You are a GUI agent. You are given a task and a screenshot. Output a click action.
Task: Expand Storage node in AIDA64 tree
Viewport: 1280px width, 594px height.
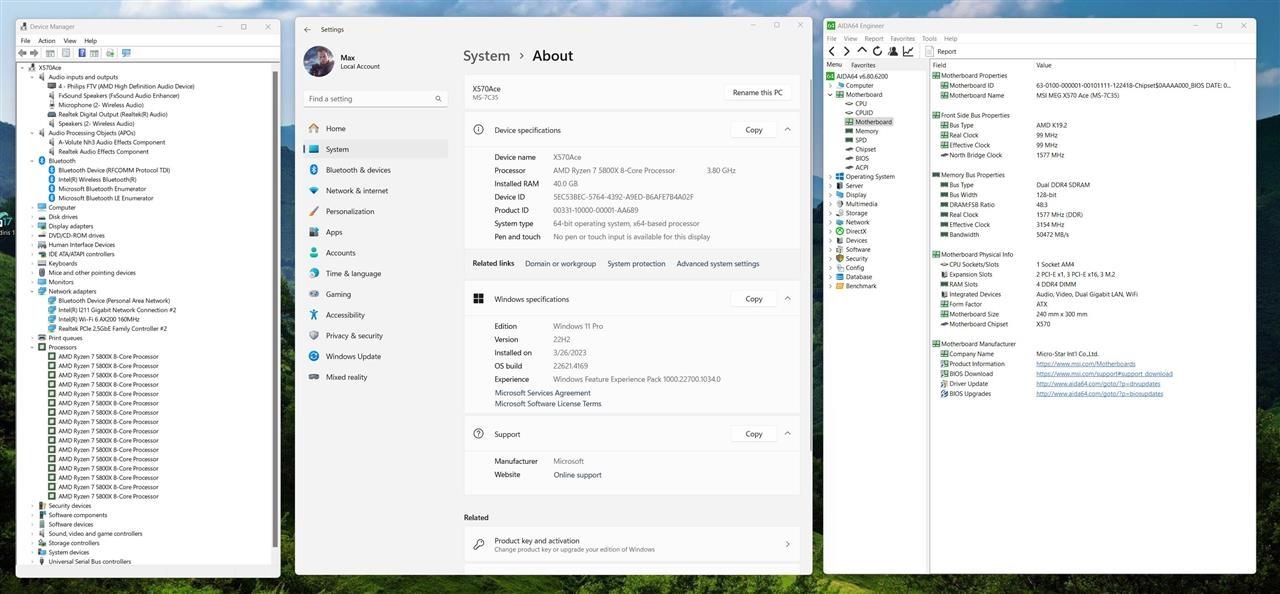pyautogui.click(x=830, y=213)
